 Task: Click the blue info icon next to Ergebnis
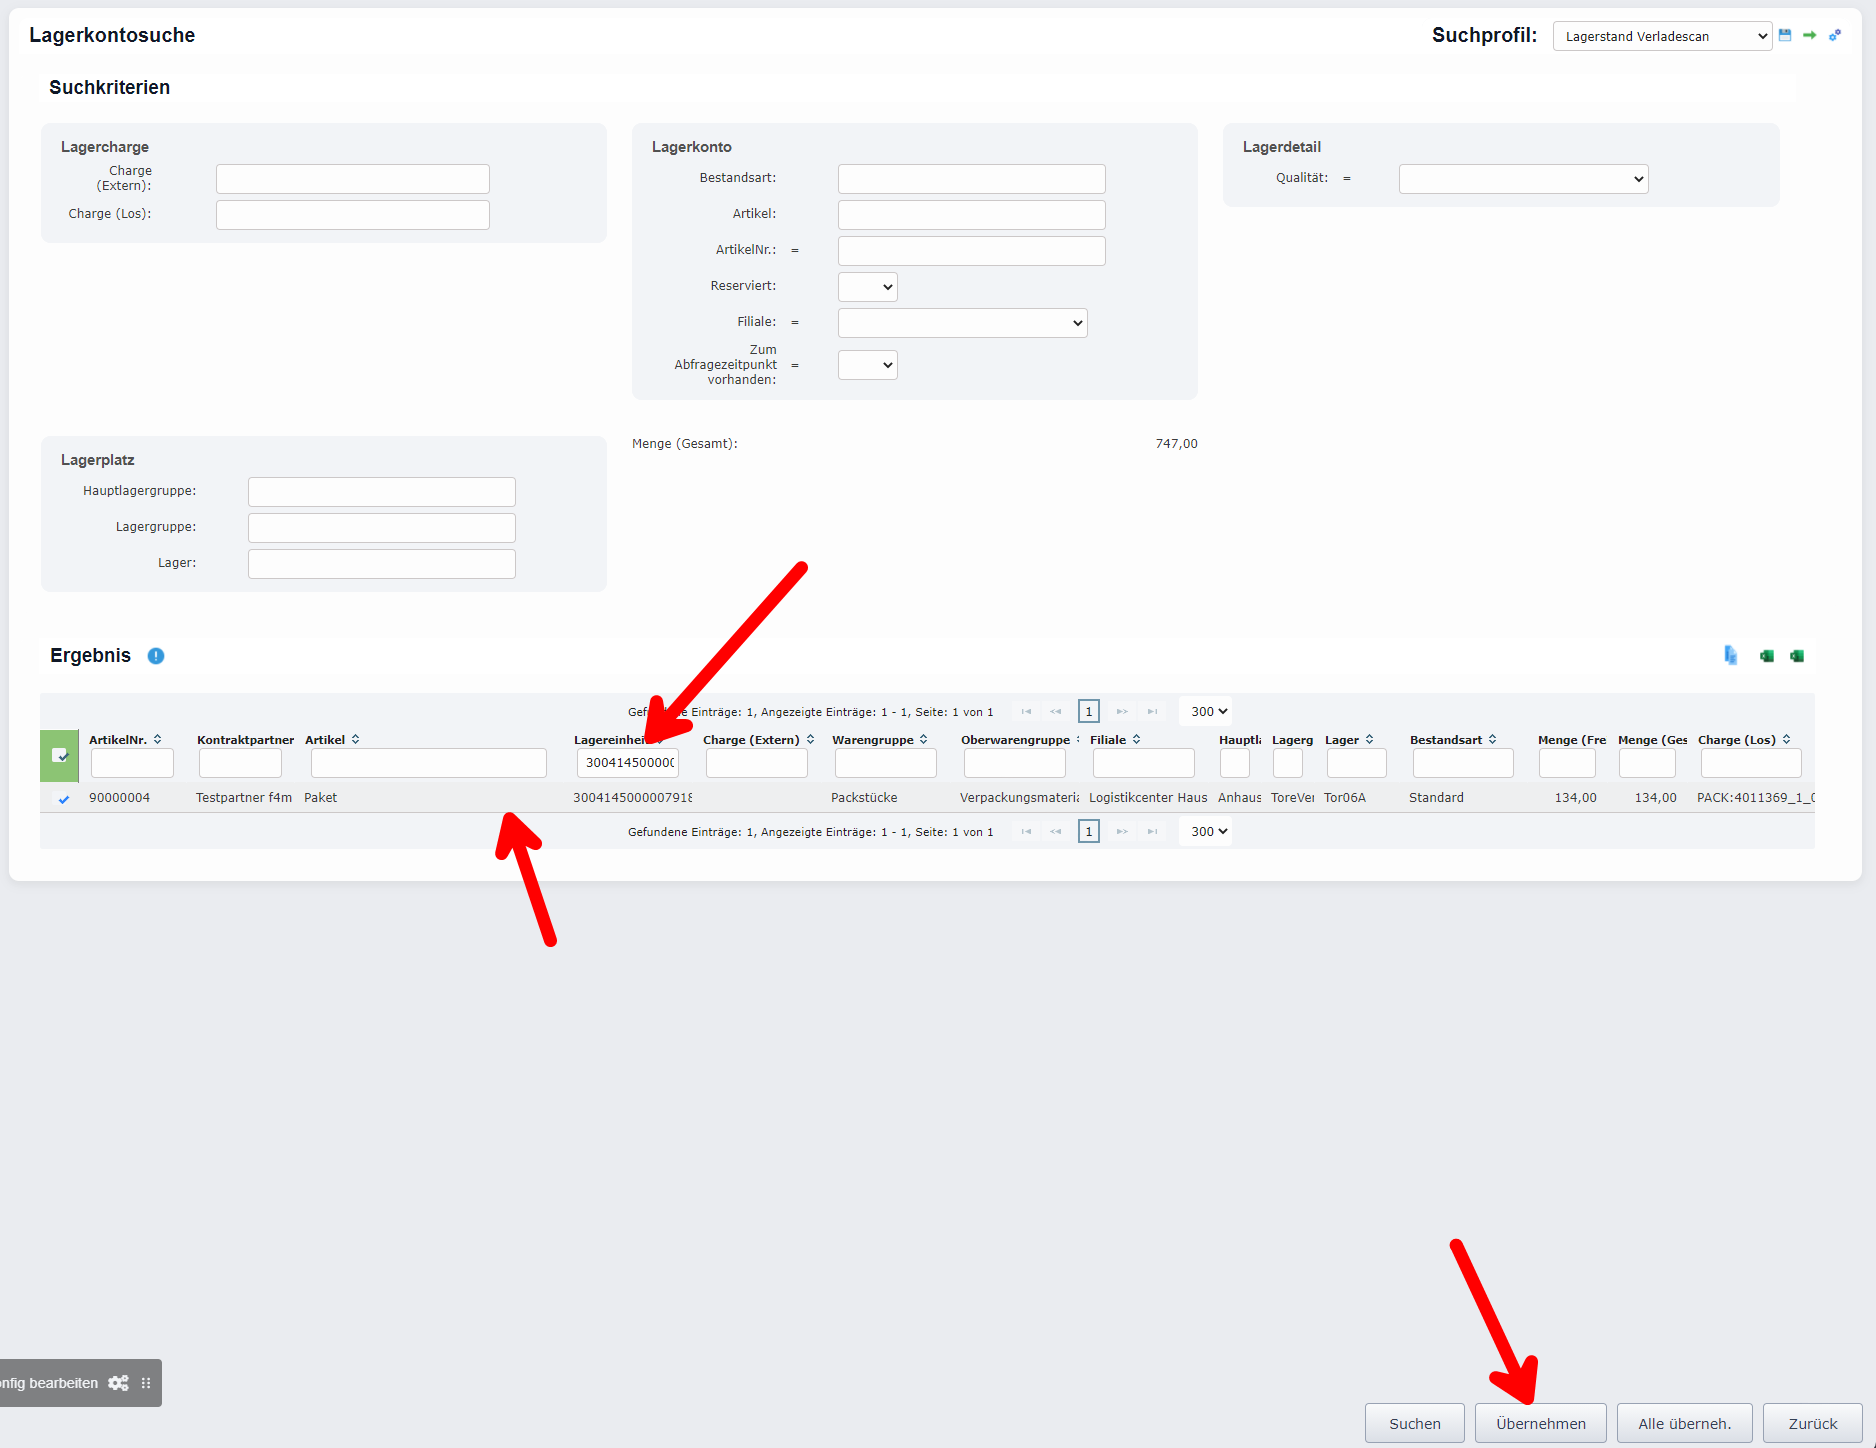point(156,656)
